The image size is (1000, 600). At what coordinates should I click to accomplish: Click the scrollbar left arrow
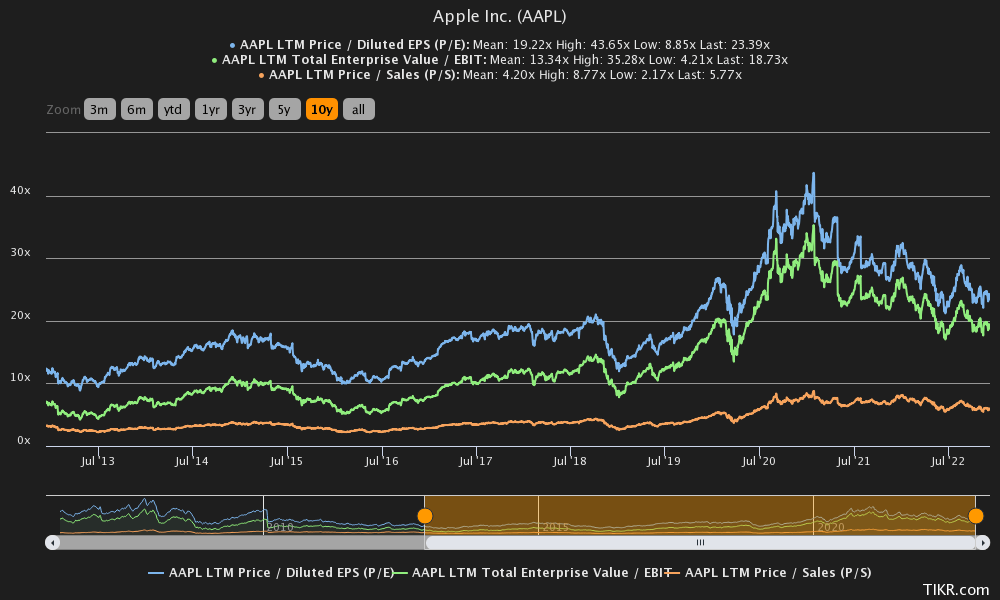coord(52,543)
